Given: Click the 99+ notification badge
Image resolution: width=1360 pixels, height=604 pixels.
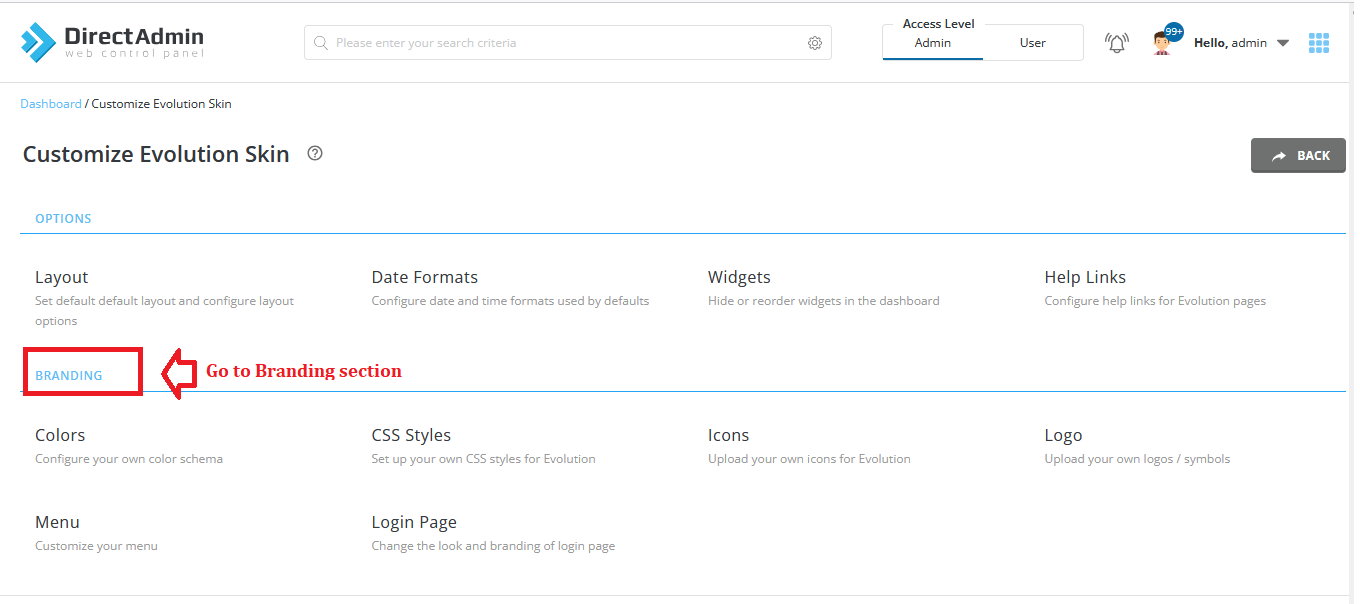Looking at the screenshot, I should tap(1174, 32).
